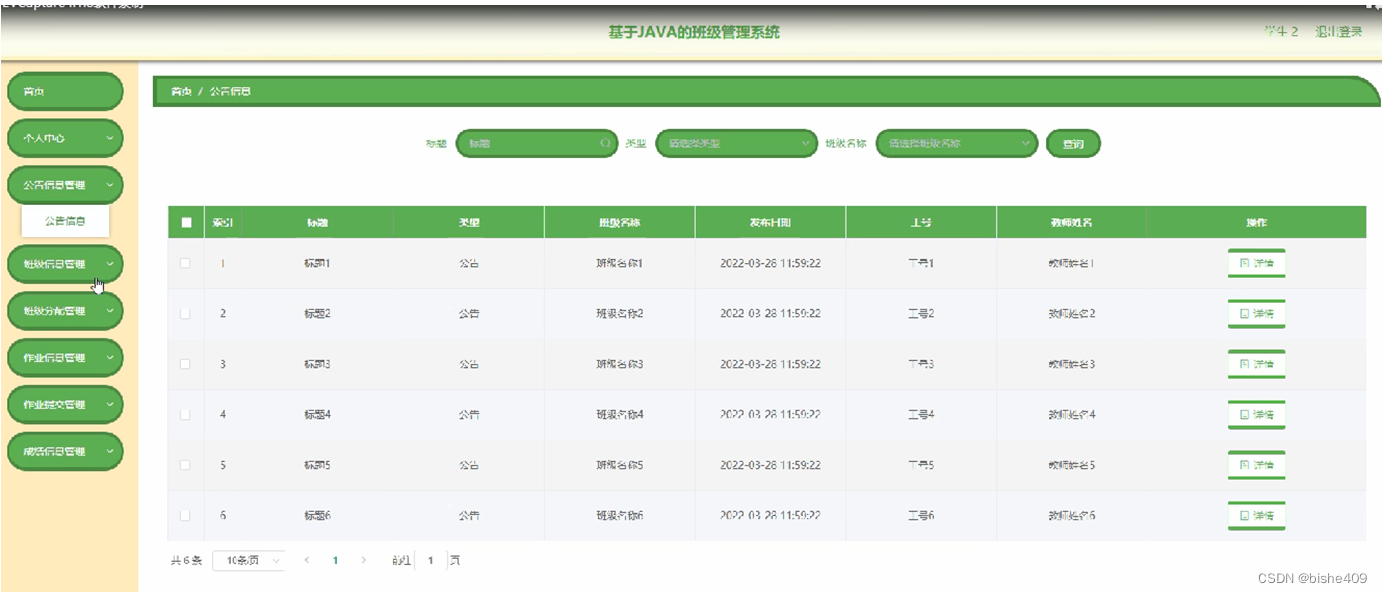Expand the 班级分配管理 sidebar menu

click(65, 311)
